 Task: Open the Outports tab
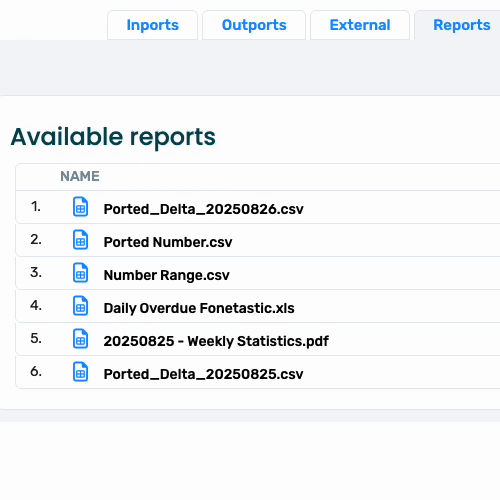254,25
